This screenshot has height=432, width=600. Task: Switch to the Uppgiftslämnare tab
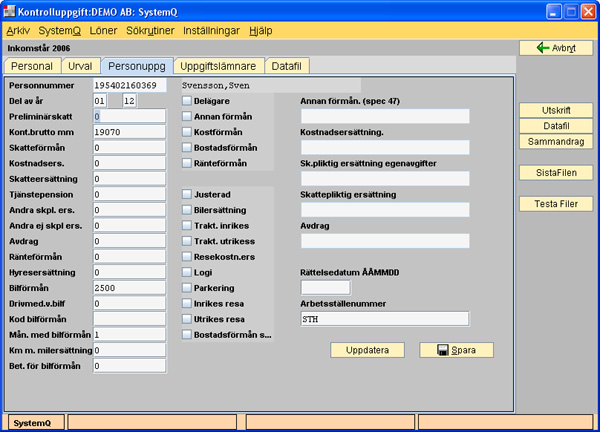coord(218,66)
